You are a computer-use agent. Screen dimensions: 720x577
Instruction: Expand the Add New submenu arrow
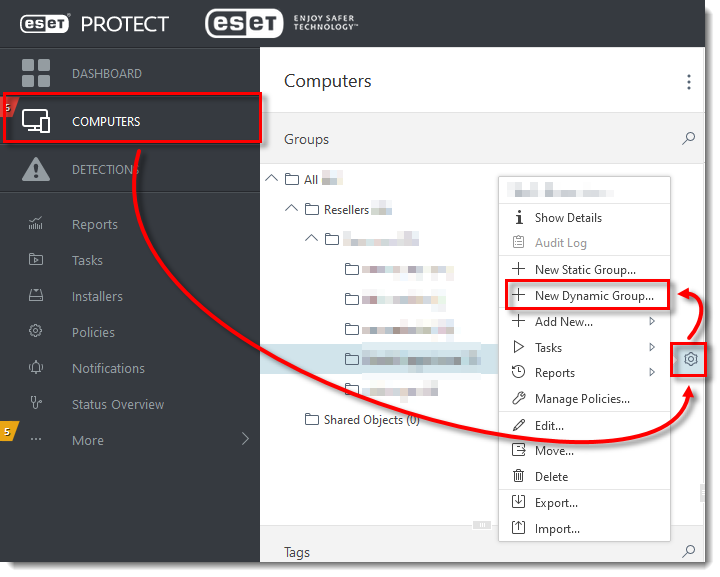pyautogui.click(x=652, y=321)
